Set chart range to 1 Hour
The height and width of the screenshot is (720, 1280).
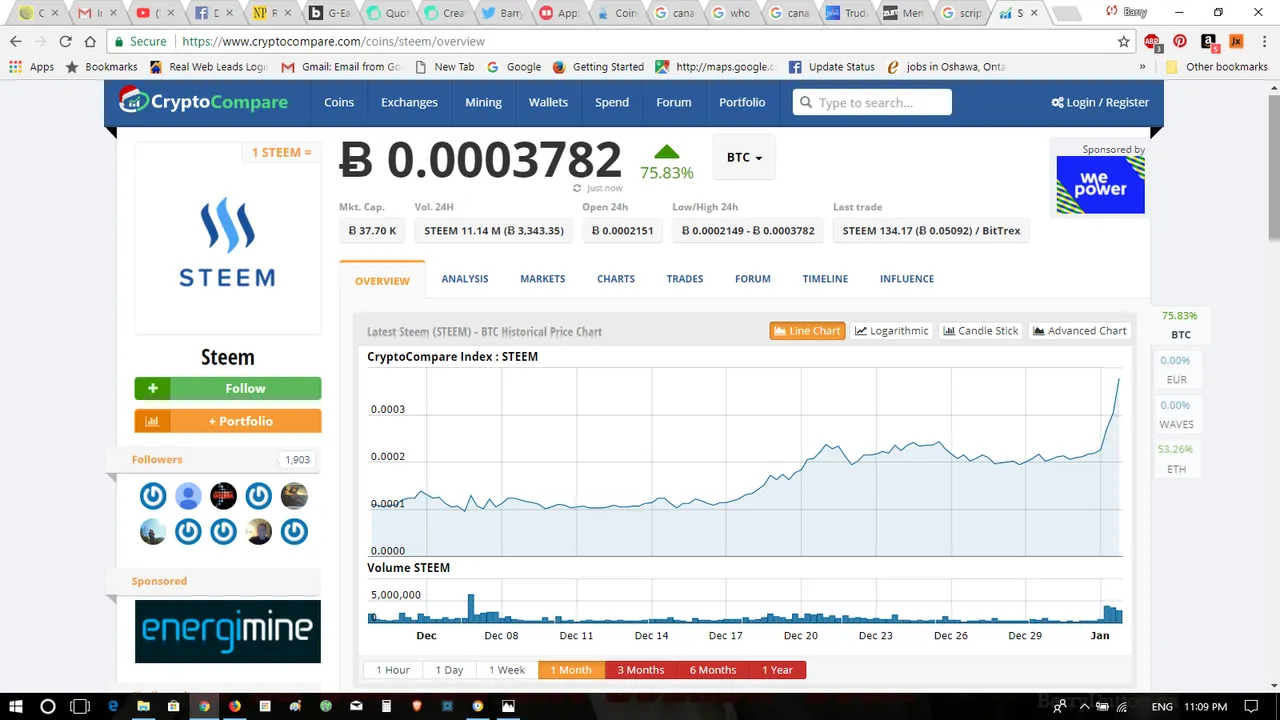click(393, 670)
